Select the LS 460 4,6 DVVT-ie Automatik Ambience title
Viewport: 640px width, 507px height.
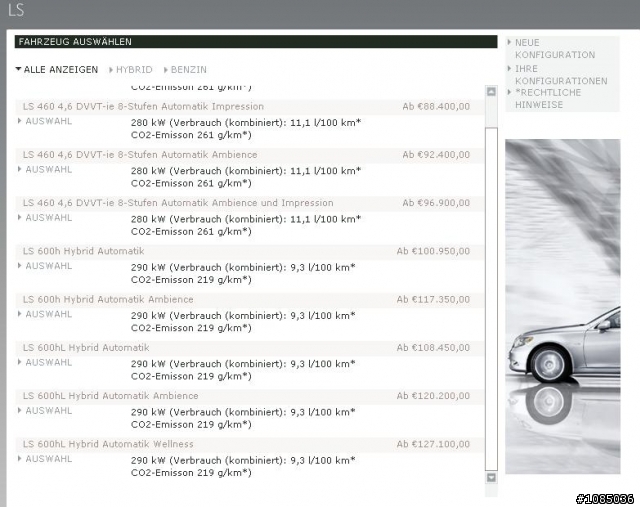140,155
